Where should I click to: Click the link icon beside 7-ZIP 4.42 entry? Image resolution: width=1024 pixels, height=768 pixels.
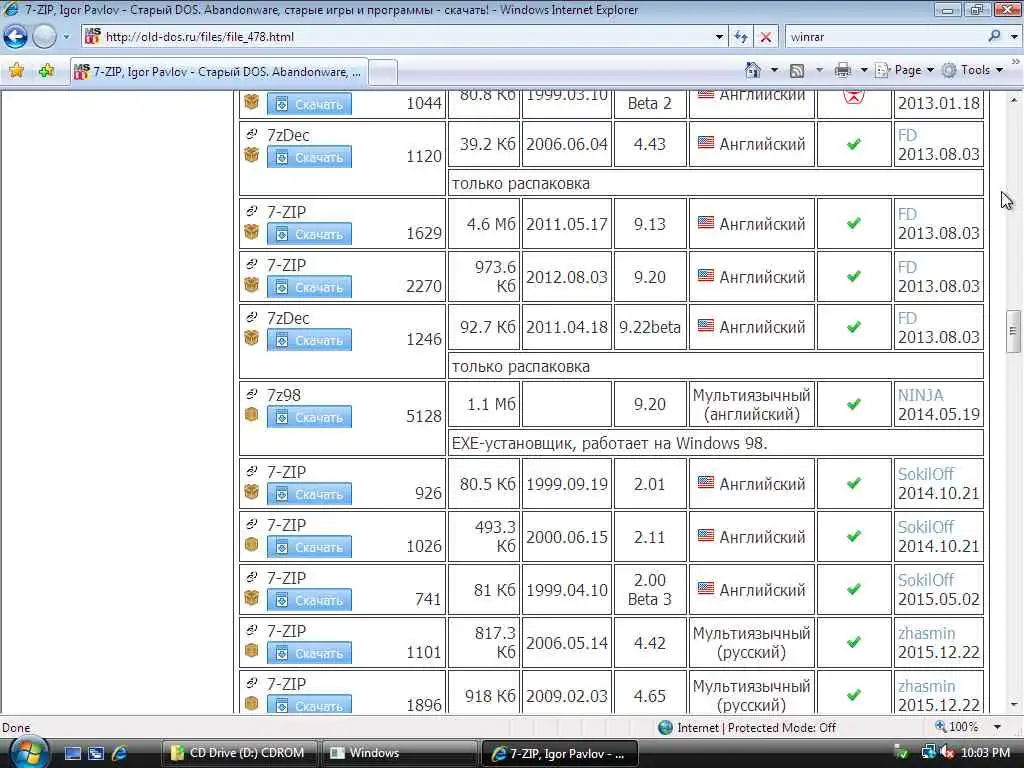251,630
